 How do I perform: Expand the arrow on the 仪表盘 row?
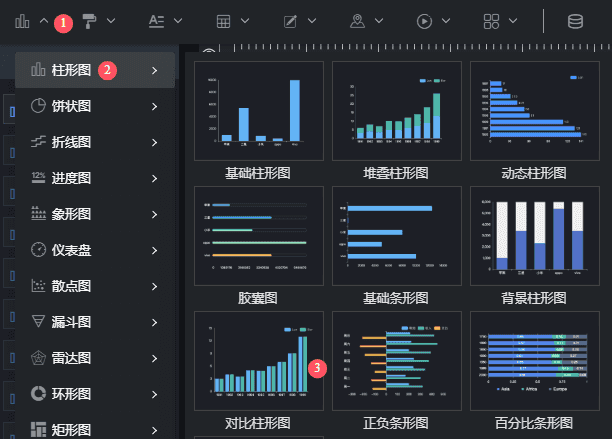[155, 251]
